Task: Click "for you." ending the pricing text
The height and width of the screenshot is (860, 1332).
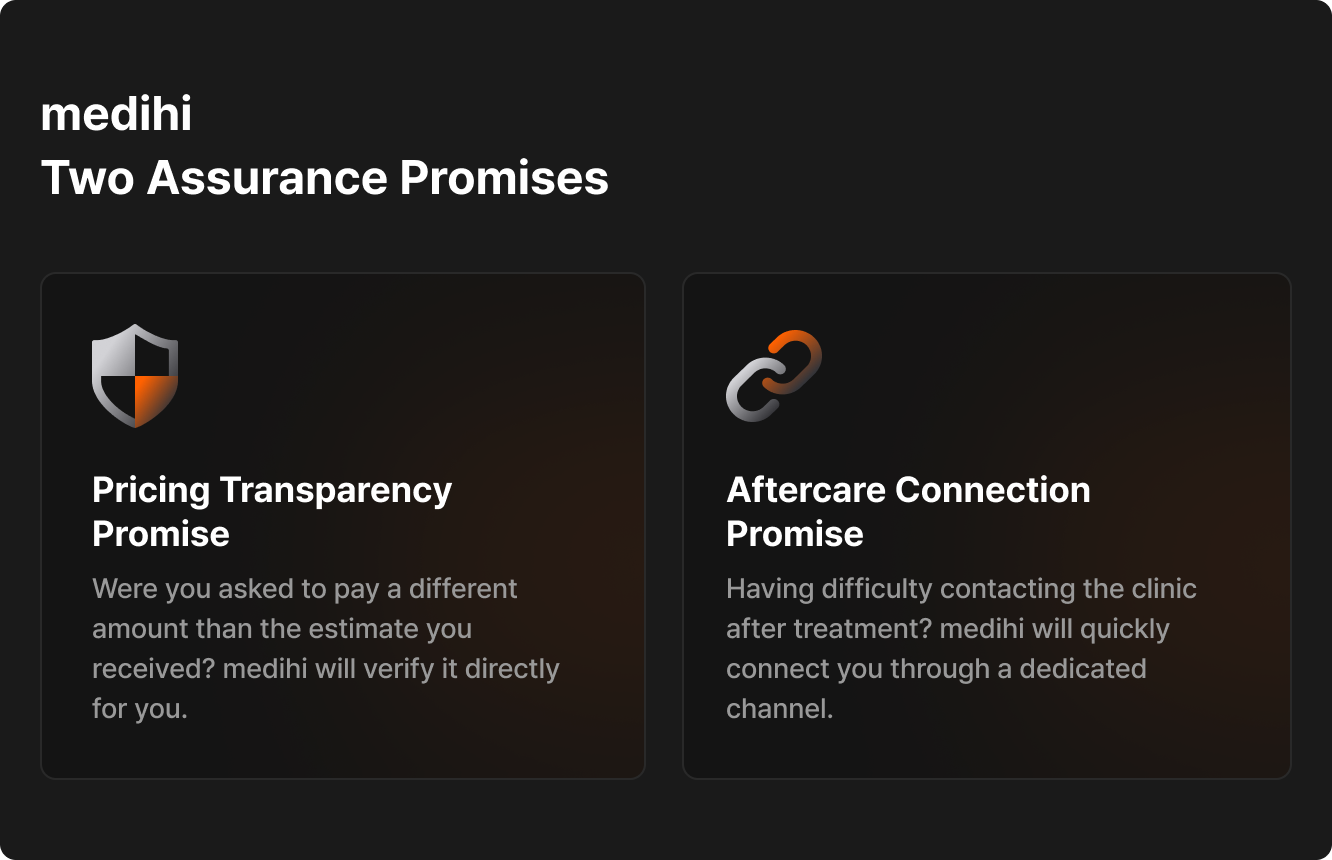Action: point(140,709)
